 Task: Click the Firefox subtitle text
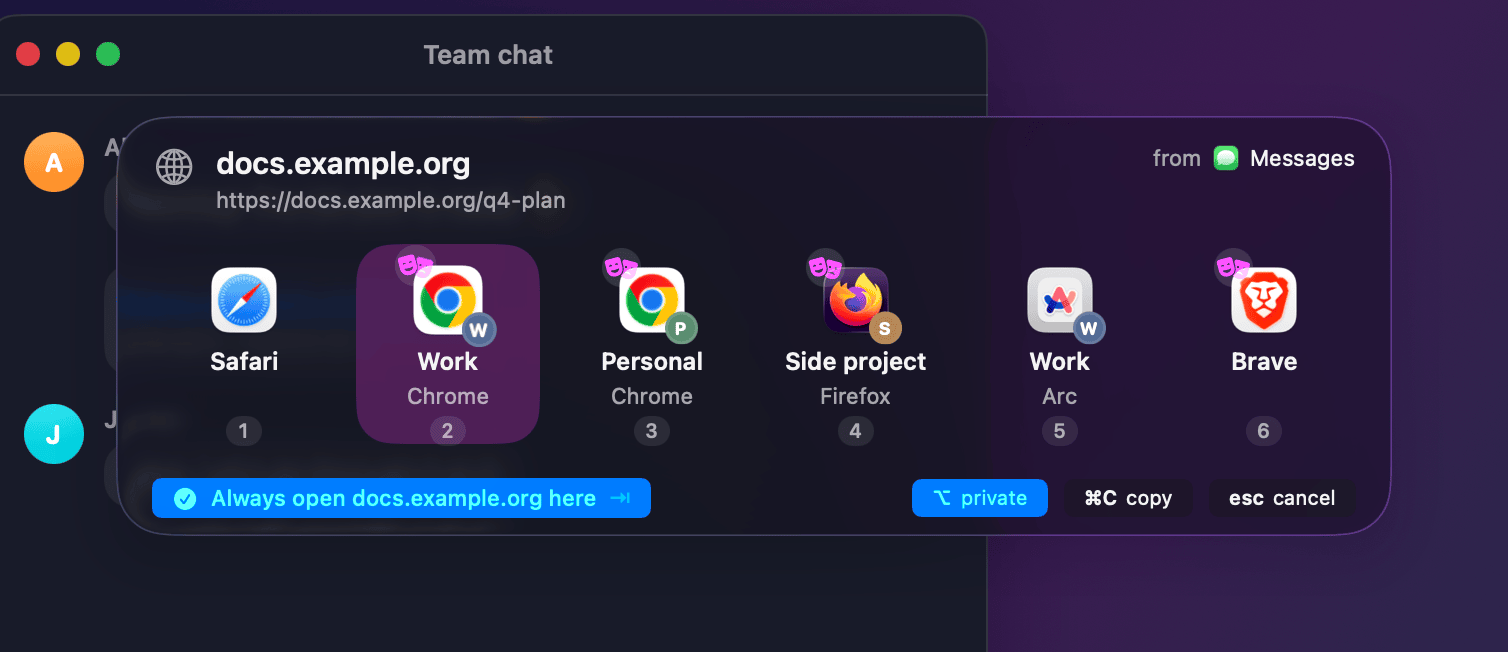tap(856, 396)
